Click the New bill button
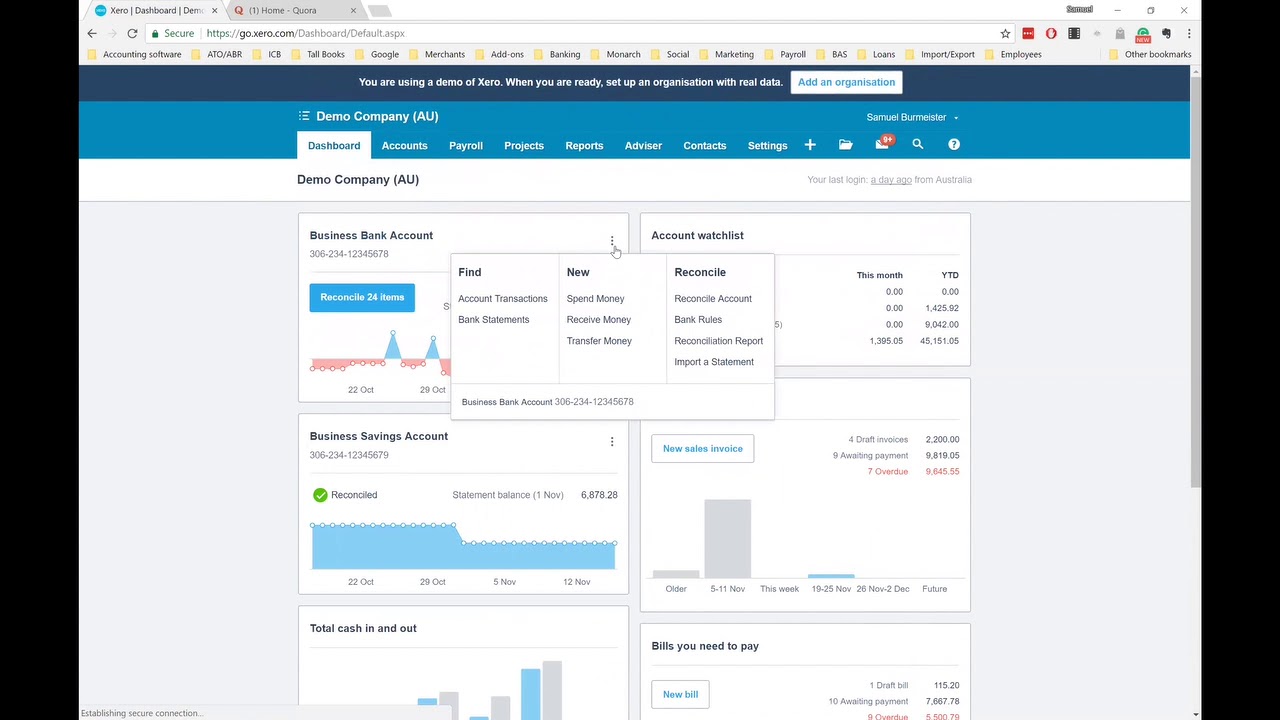This screenshot has height=720, width=1280. (680, 694)
